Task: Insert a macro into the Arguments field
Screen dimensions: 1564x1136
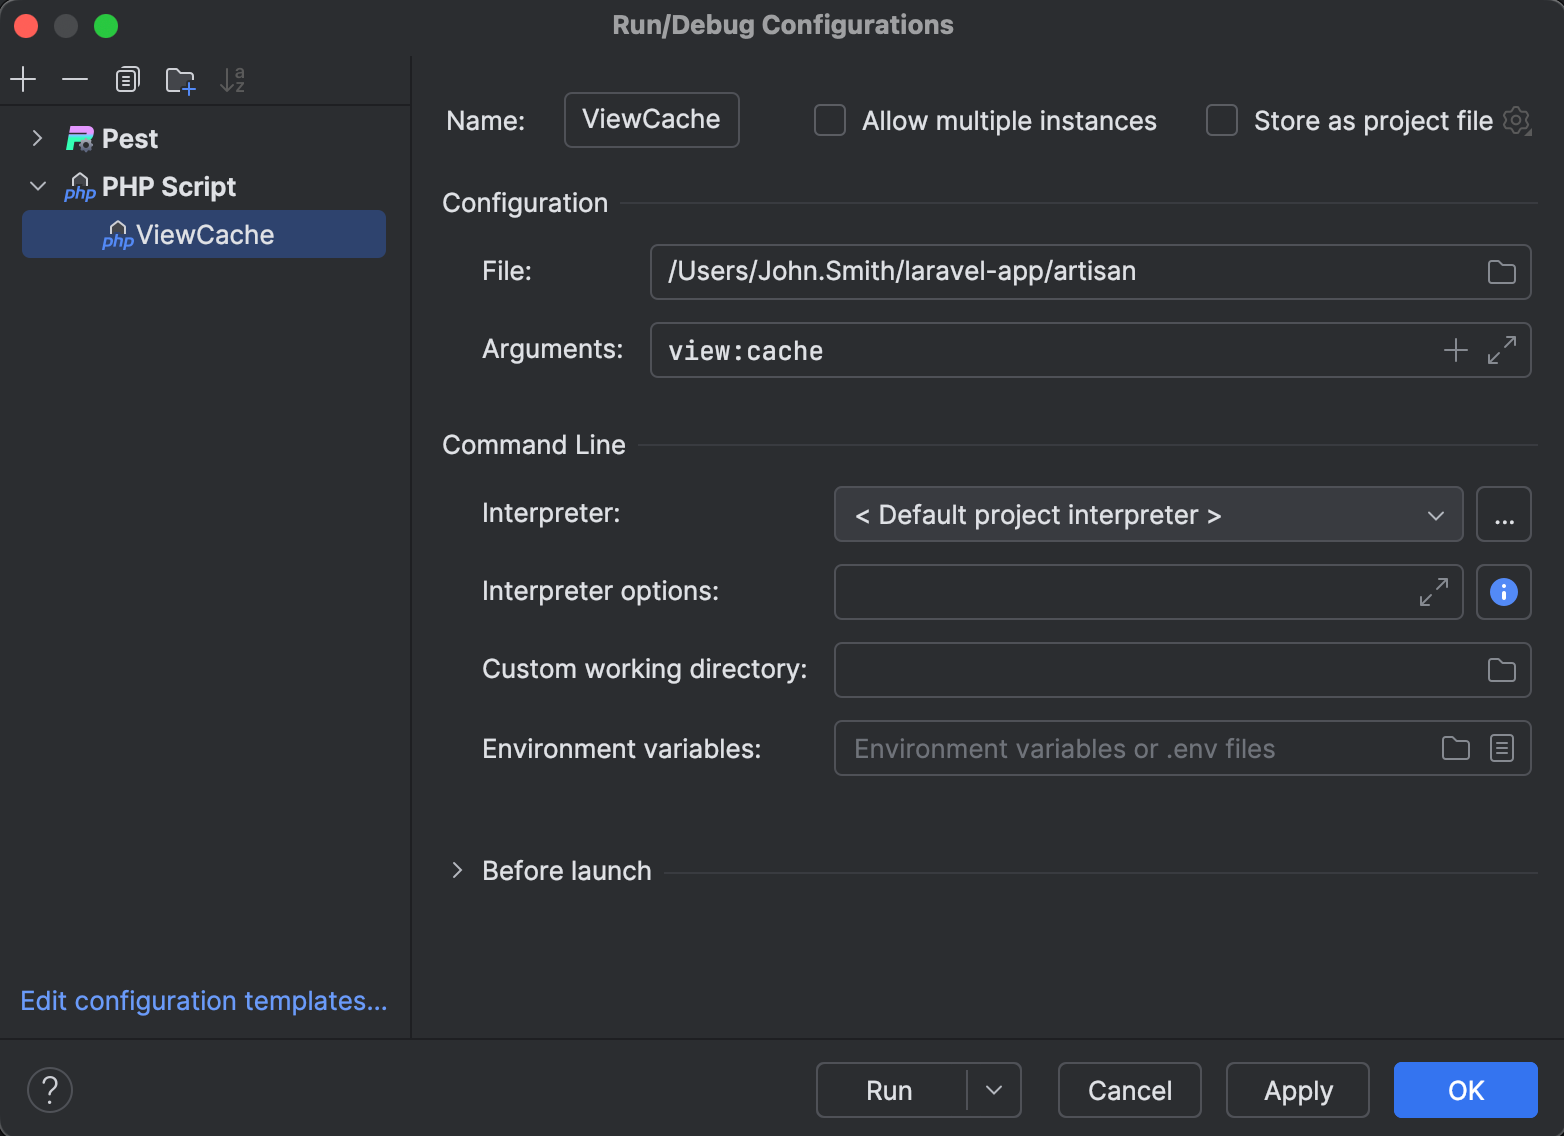Action: 1456,350
